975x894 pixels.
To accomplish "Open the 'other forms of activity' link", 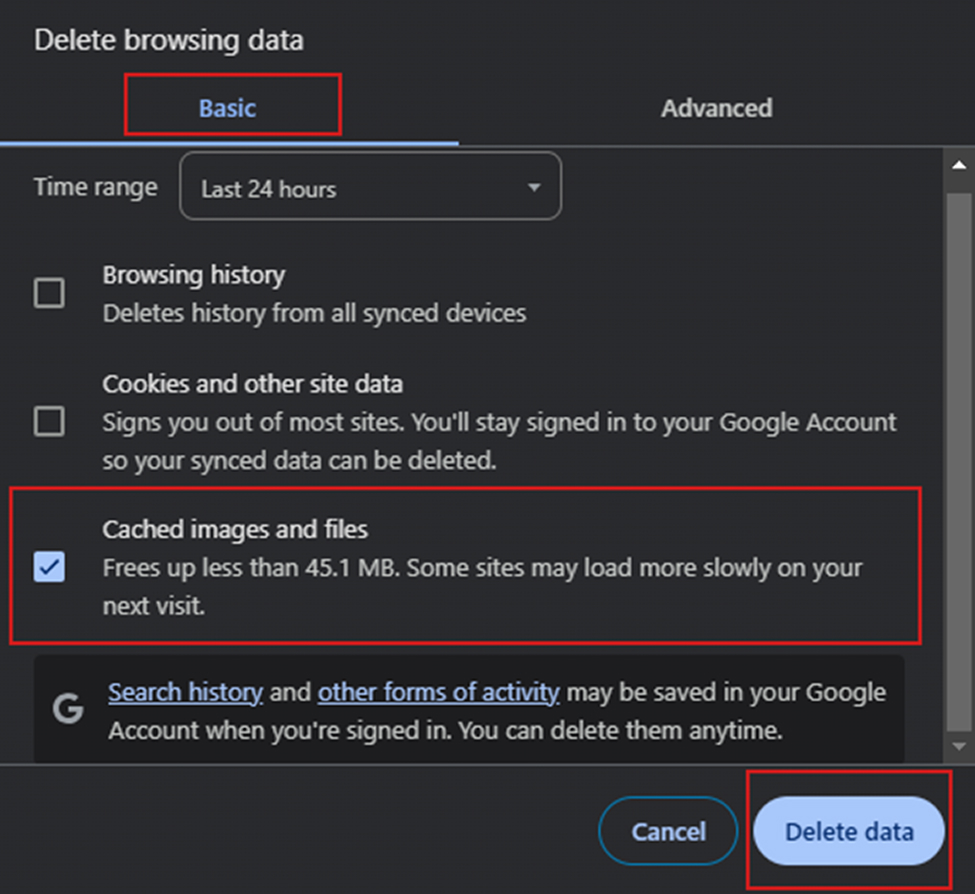I will pyautogui.click(x=438, y=692).
